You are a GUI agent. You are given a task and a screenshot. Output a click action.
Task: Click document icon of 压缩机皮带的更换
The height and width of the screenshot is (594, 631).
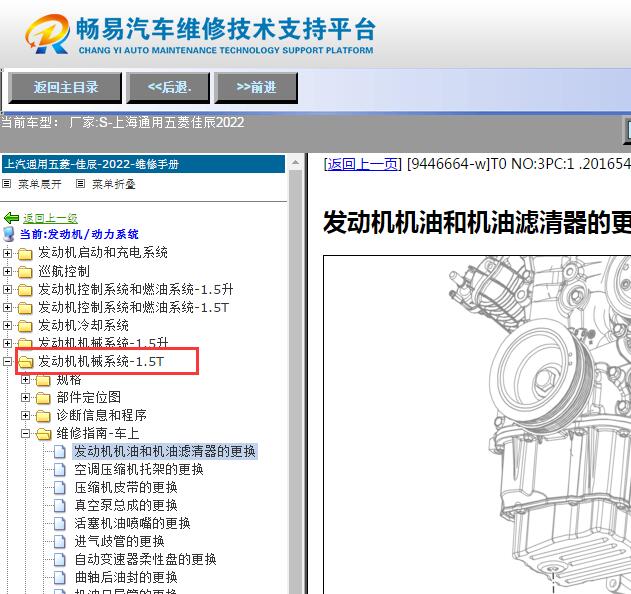(60, 488)
